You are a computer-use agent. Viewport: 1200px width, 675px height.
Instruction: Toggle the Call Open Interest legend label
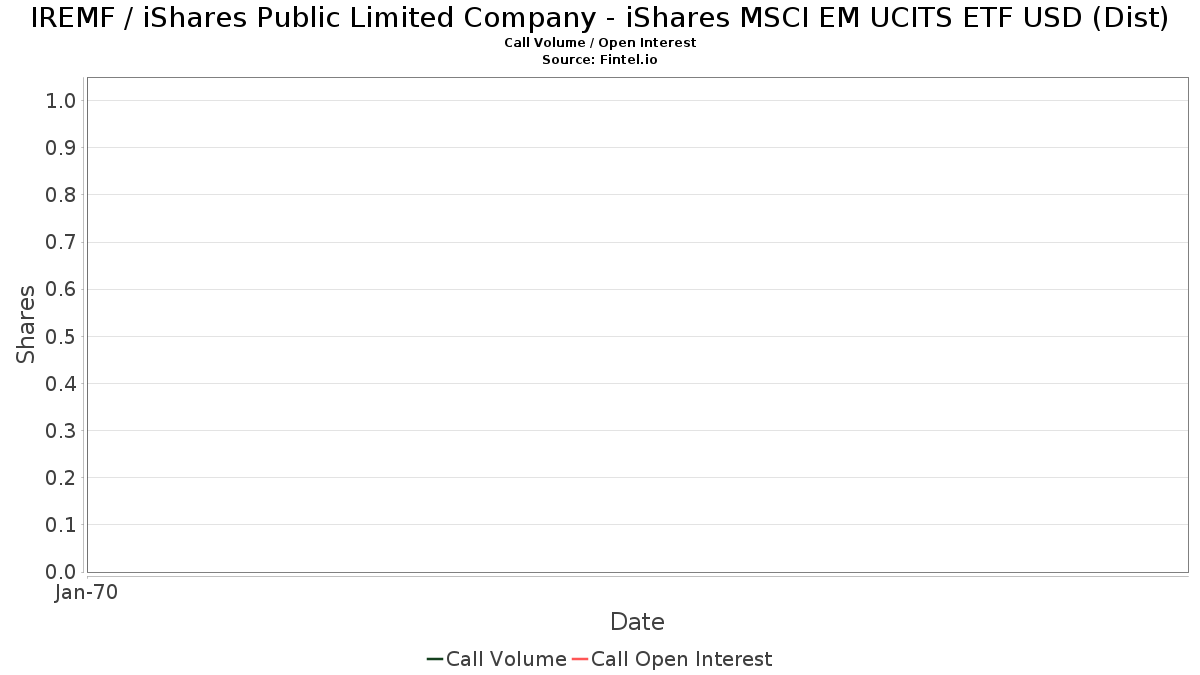(681, 659)
